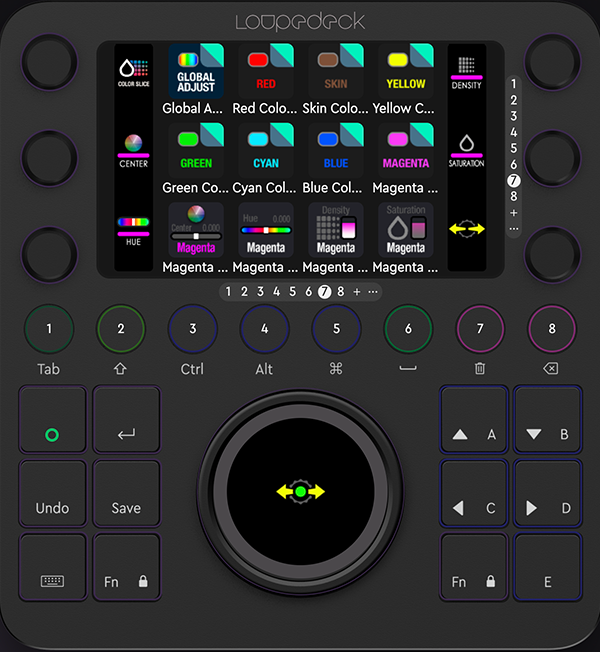Click the Color Slice dial label icon

click(x=133, y=73)
